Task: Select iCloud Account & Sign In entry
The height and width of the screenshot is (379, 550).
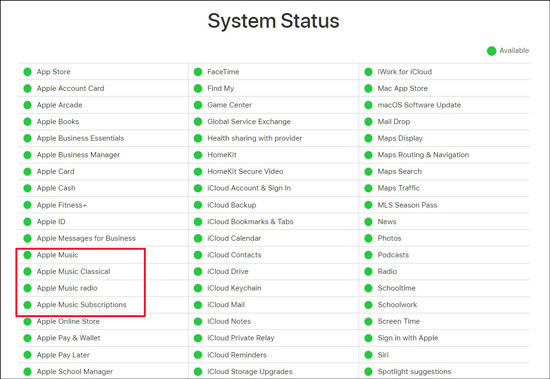Action: (x=274, y=188)
